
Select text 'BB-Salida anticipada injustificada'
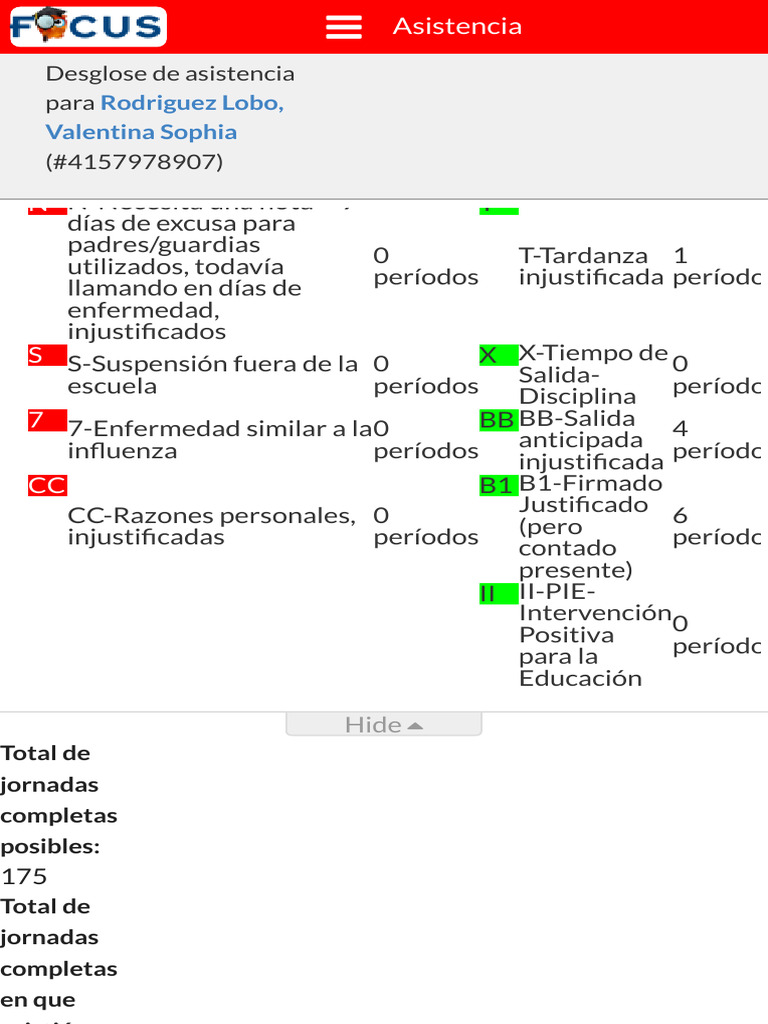tap(591, 440)
